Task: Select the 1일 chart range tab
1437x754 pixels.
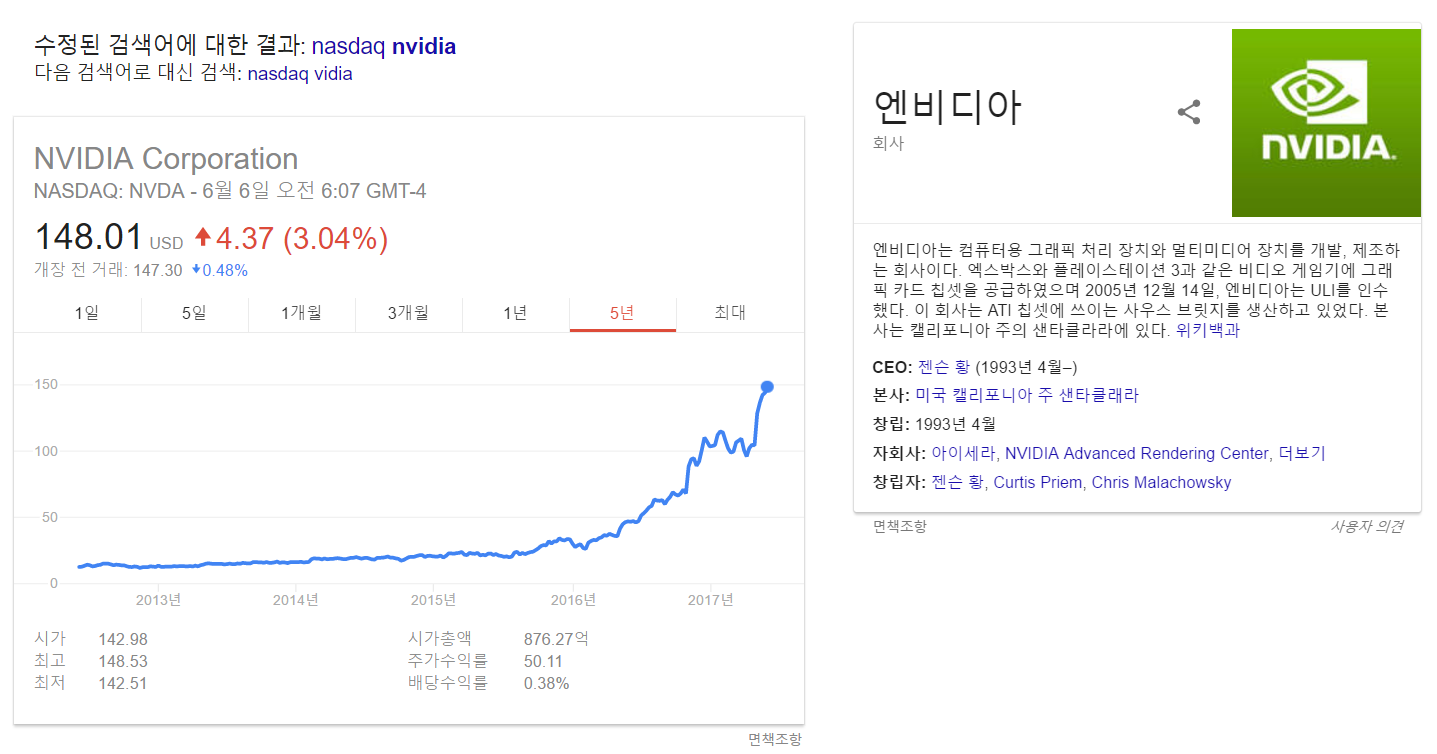Action: 87,313
